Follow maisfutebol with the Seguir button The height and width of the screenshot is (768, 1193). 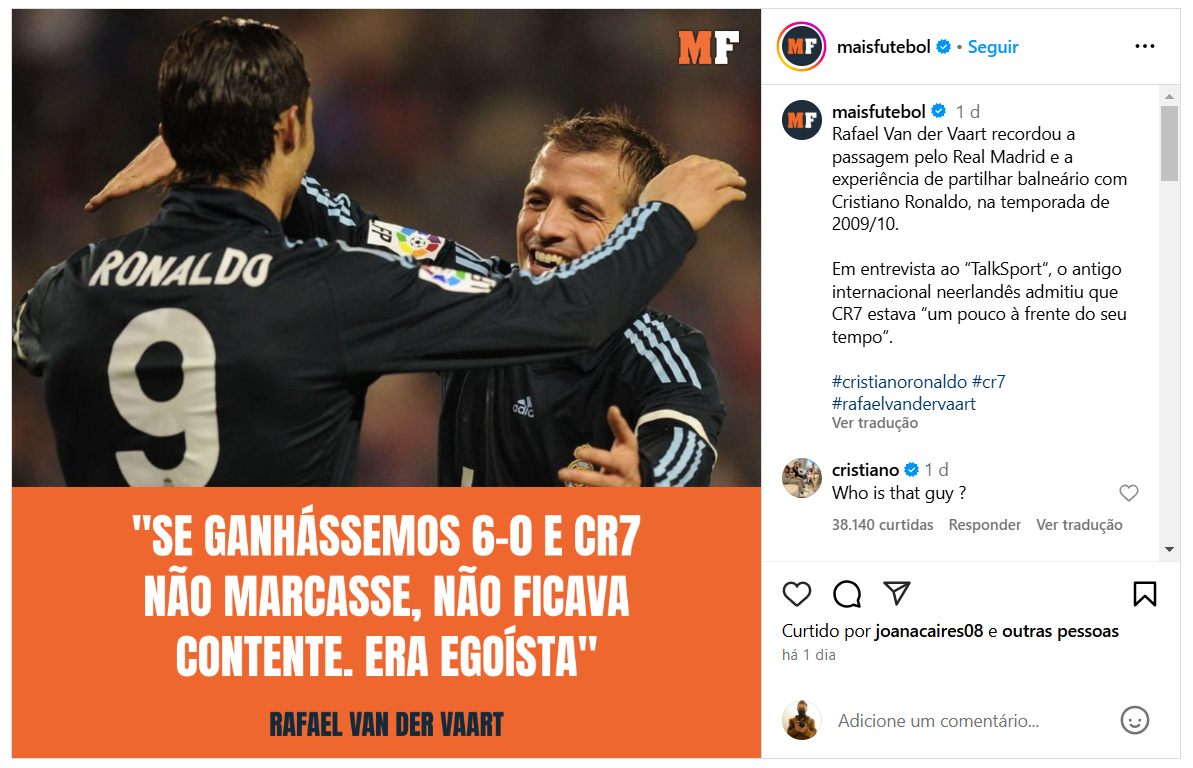[x=992, y=47]
